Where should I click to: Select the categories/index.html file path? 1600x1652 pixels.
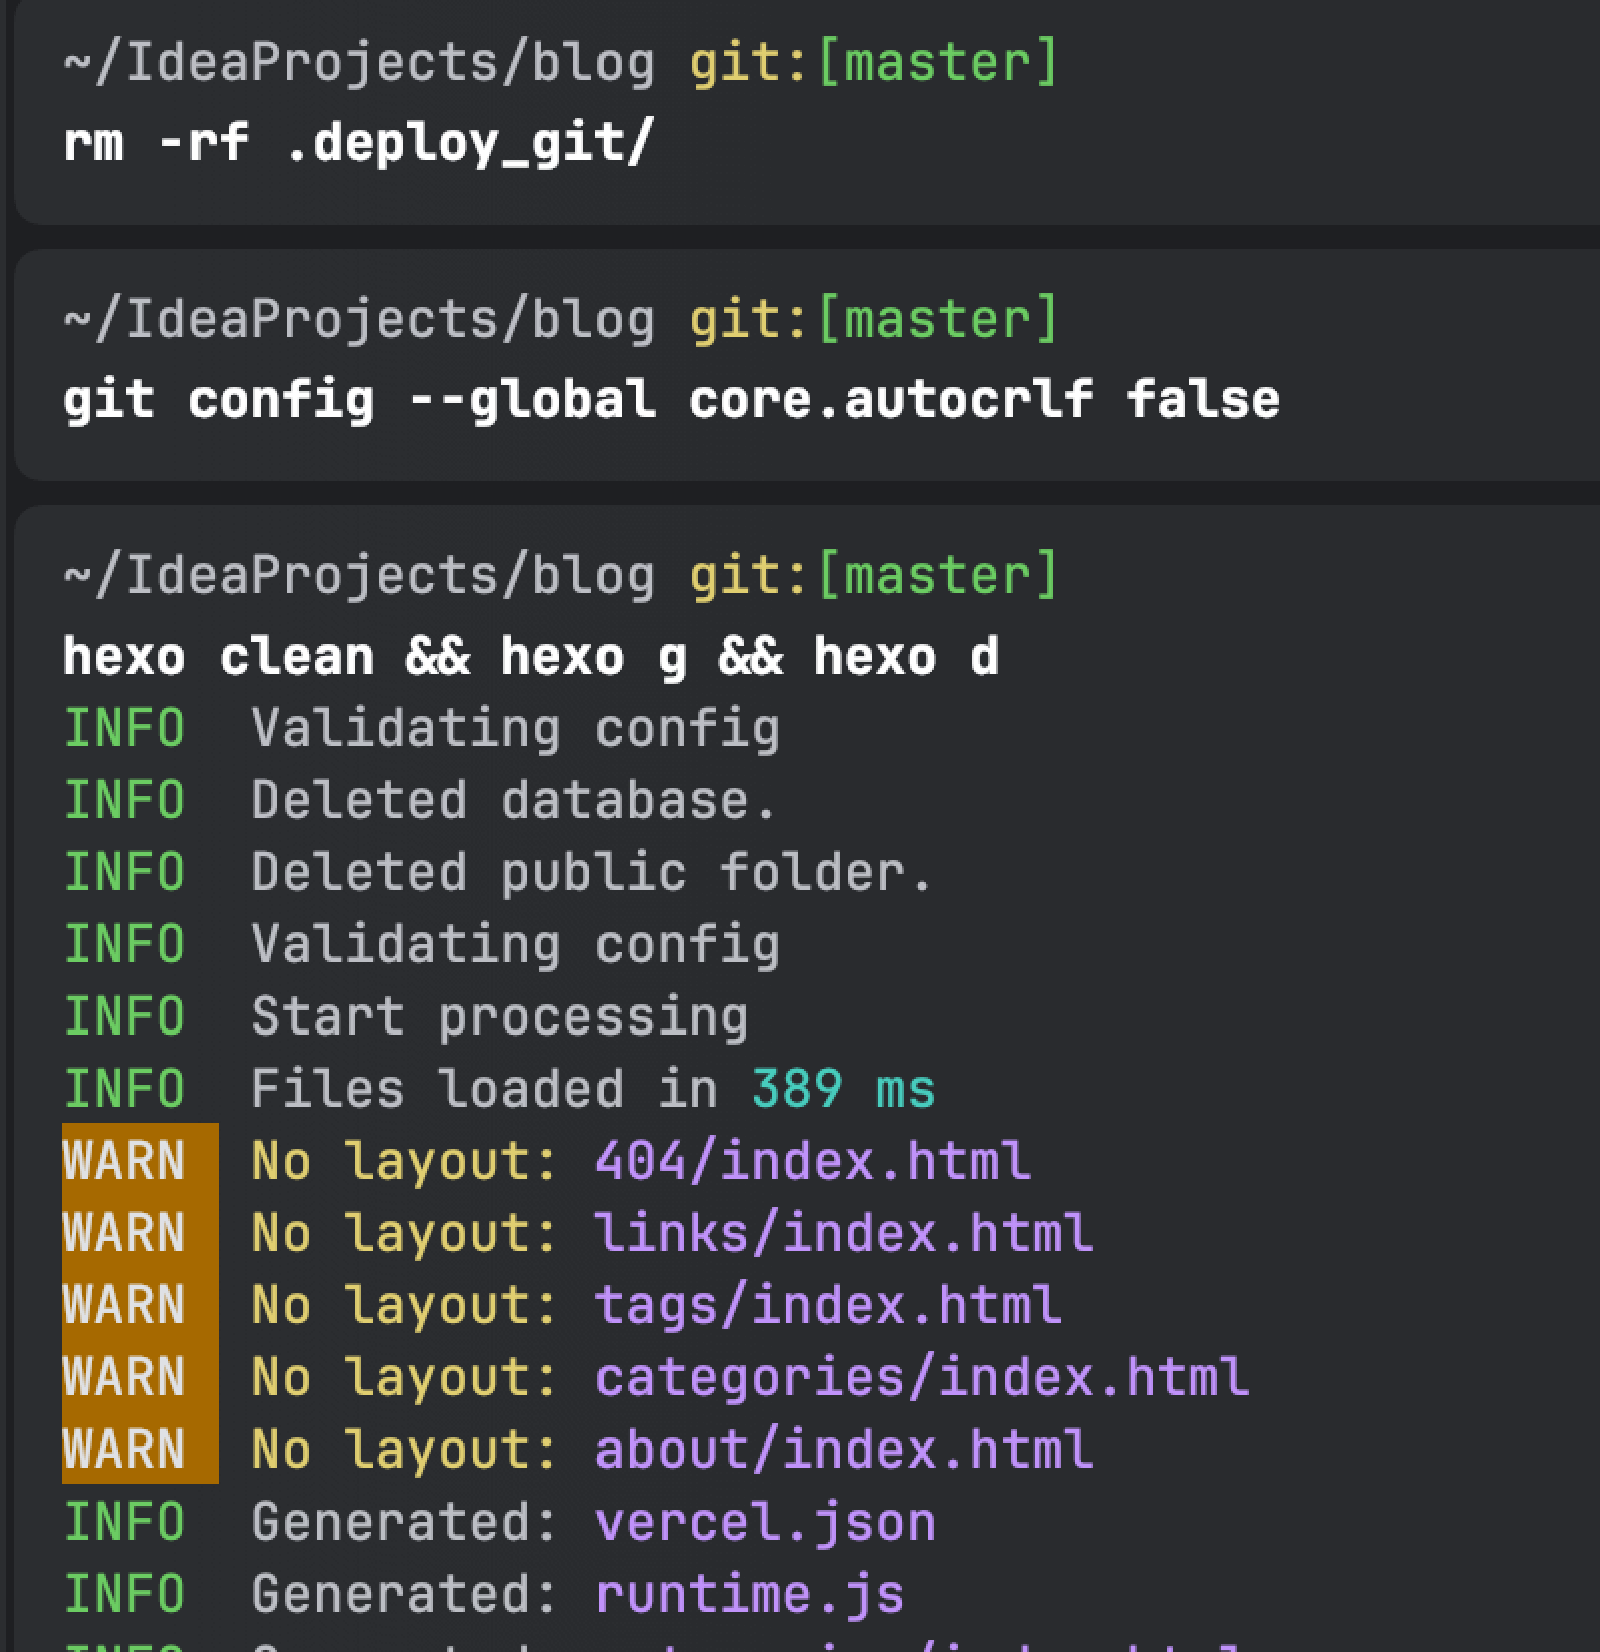tap(922, 1377)
